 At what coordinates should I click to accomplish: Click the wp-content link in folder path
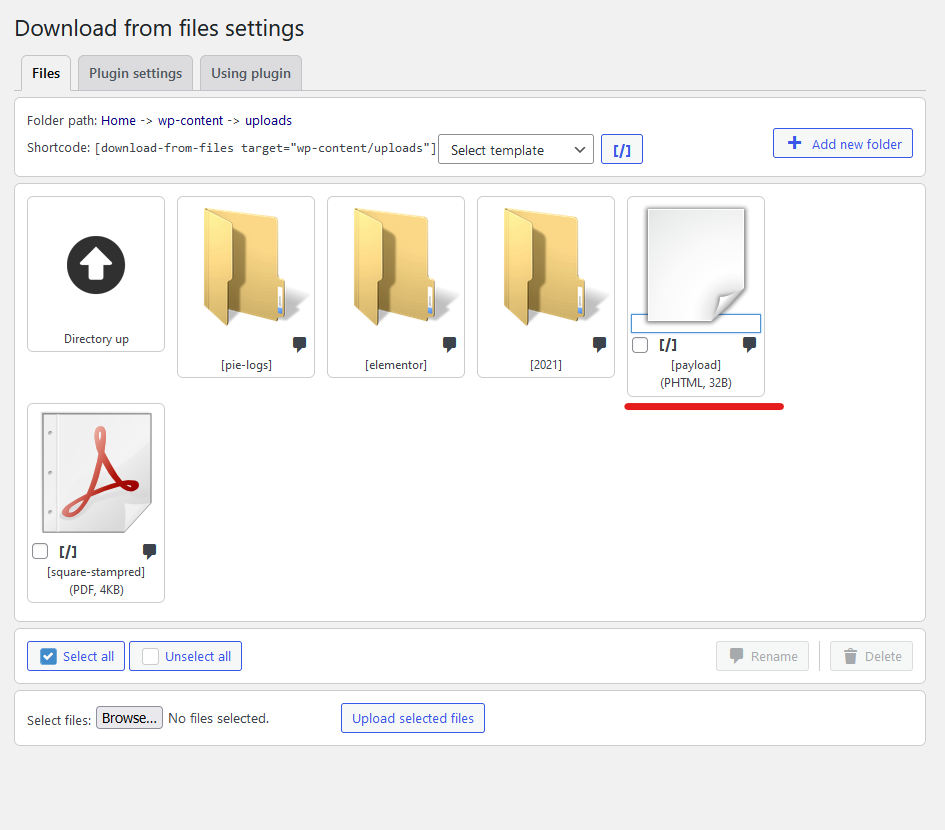point(190,120)
